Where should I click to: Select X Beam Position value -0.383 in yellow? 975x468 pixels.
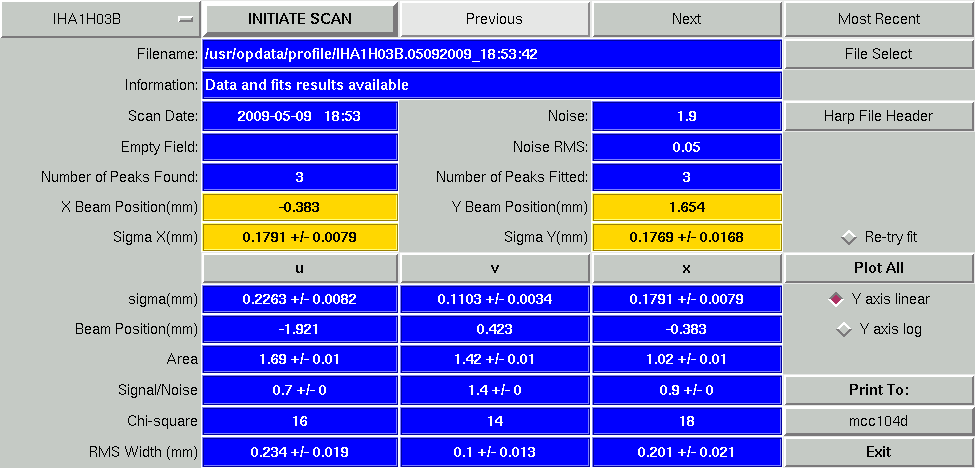pos(300,207)
